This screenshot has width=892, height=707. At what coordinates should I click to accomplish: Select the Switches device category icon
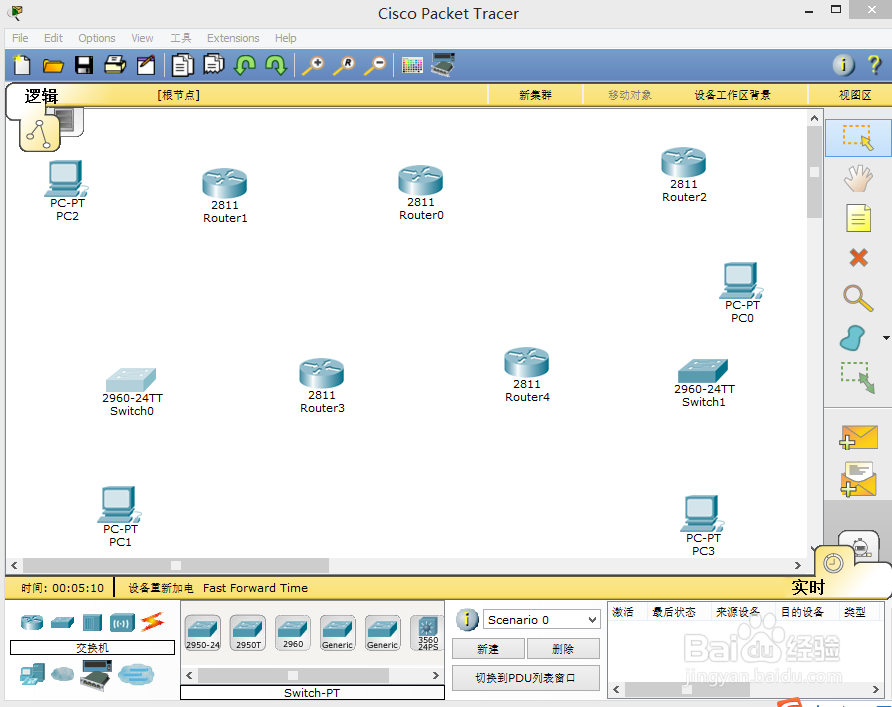[63, 623]
